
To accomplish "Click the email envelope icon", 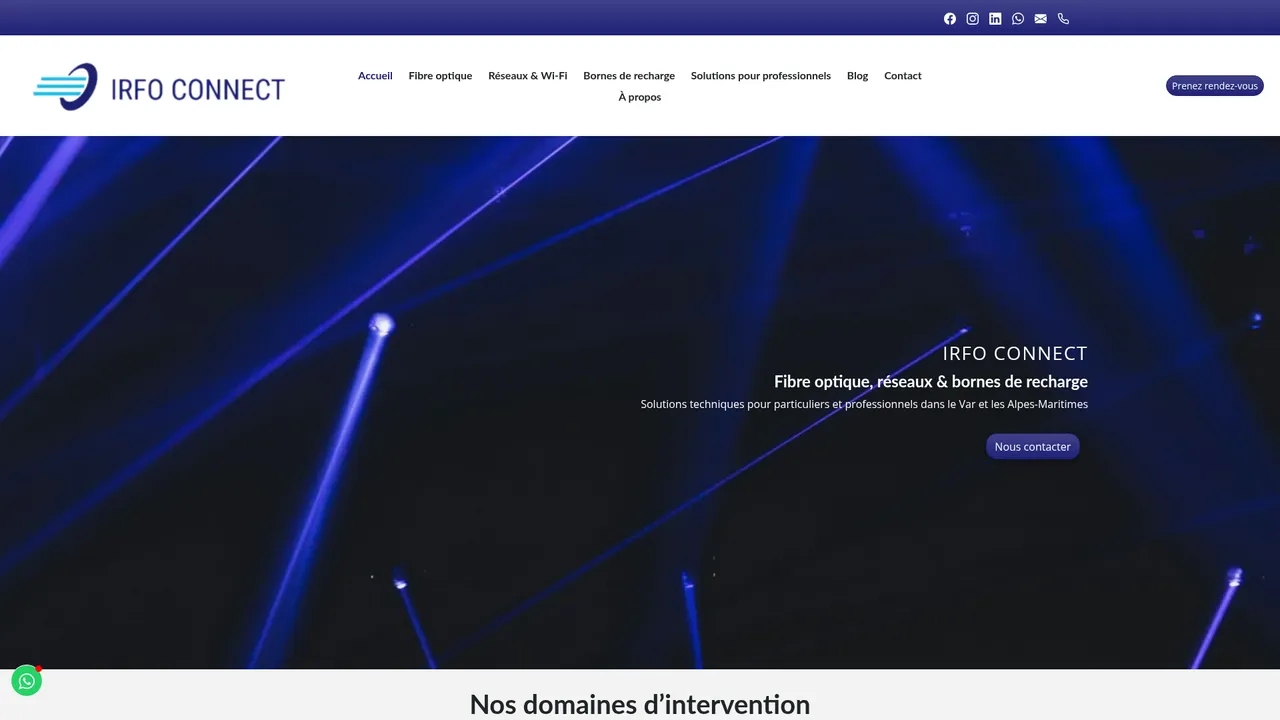I will [x=1041, y=18].
